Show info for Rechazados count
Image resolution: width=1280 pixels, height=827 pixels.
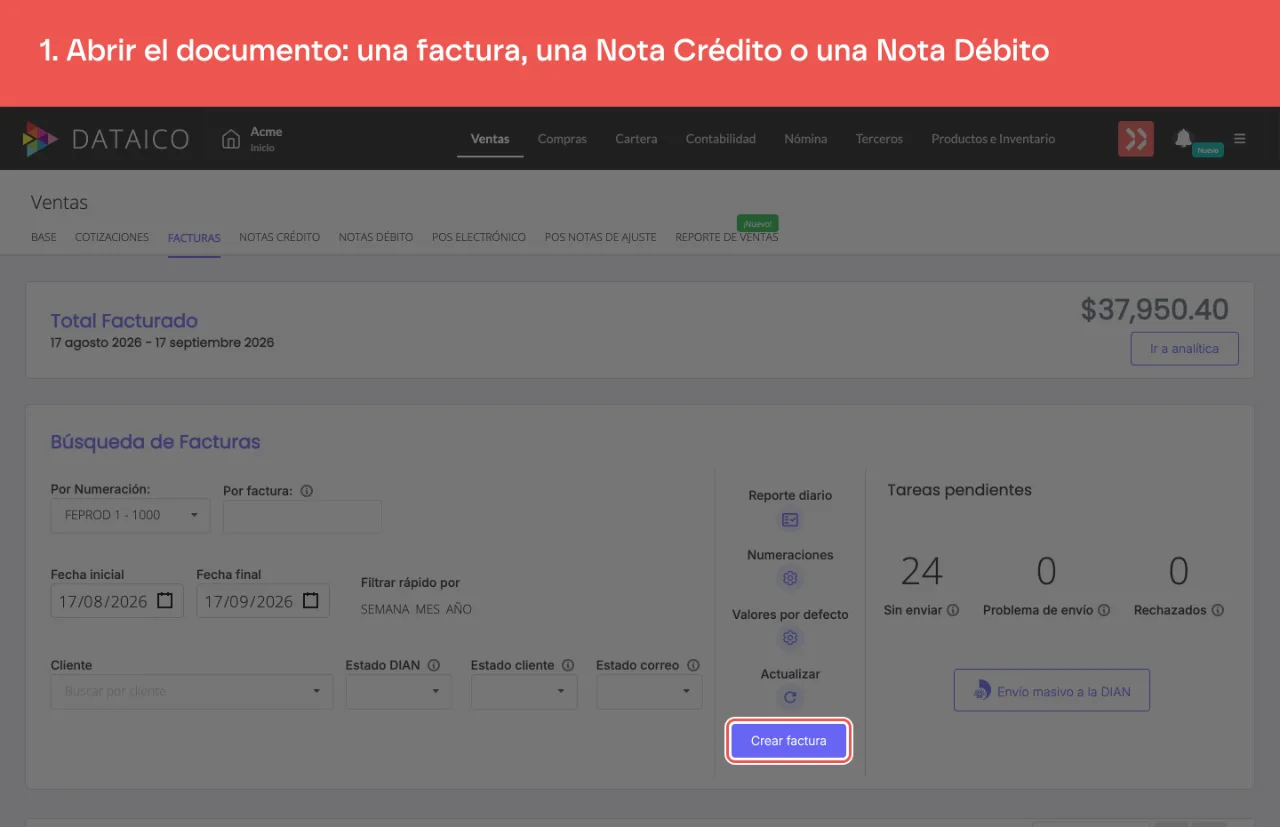1217,610
